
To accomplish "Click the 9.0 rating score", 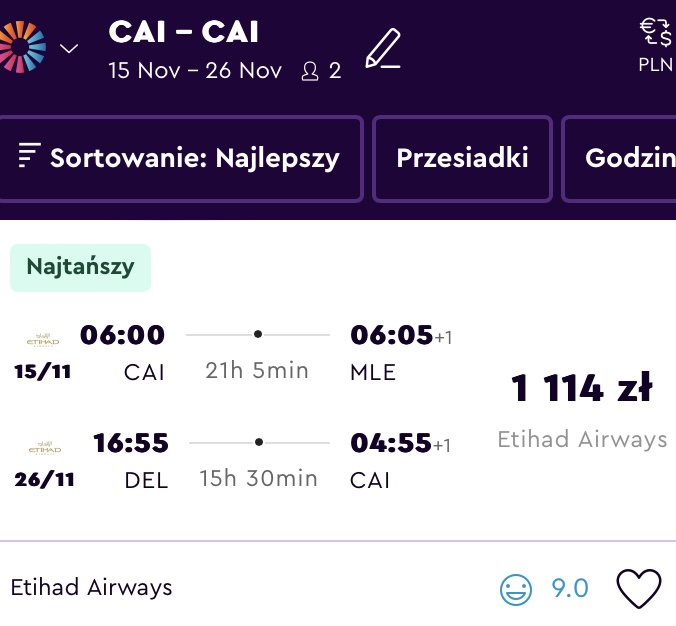I will point(570,588).
